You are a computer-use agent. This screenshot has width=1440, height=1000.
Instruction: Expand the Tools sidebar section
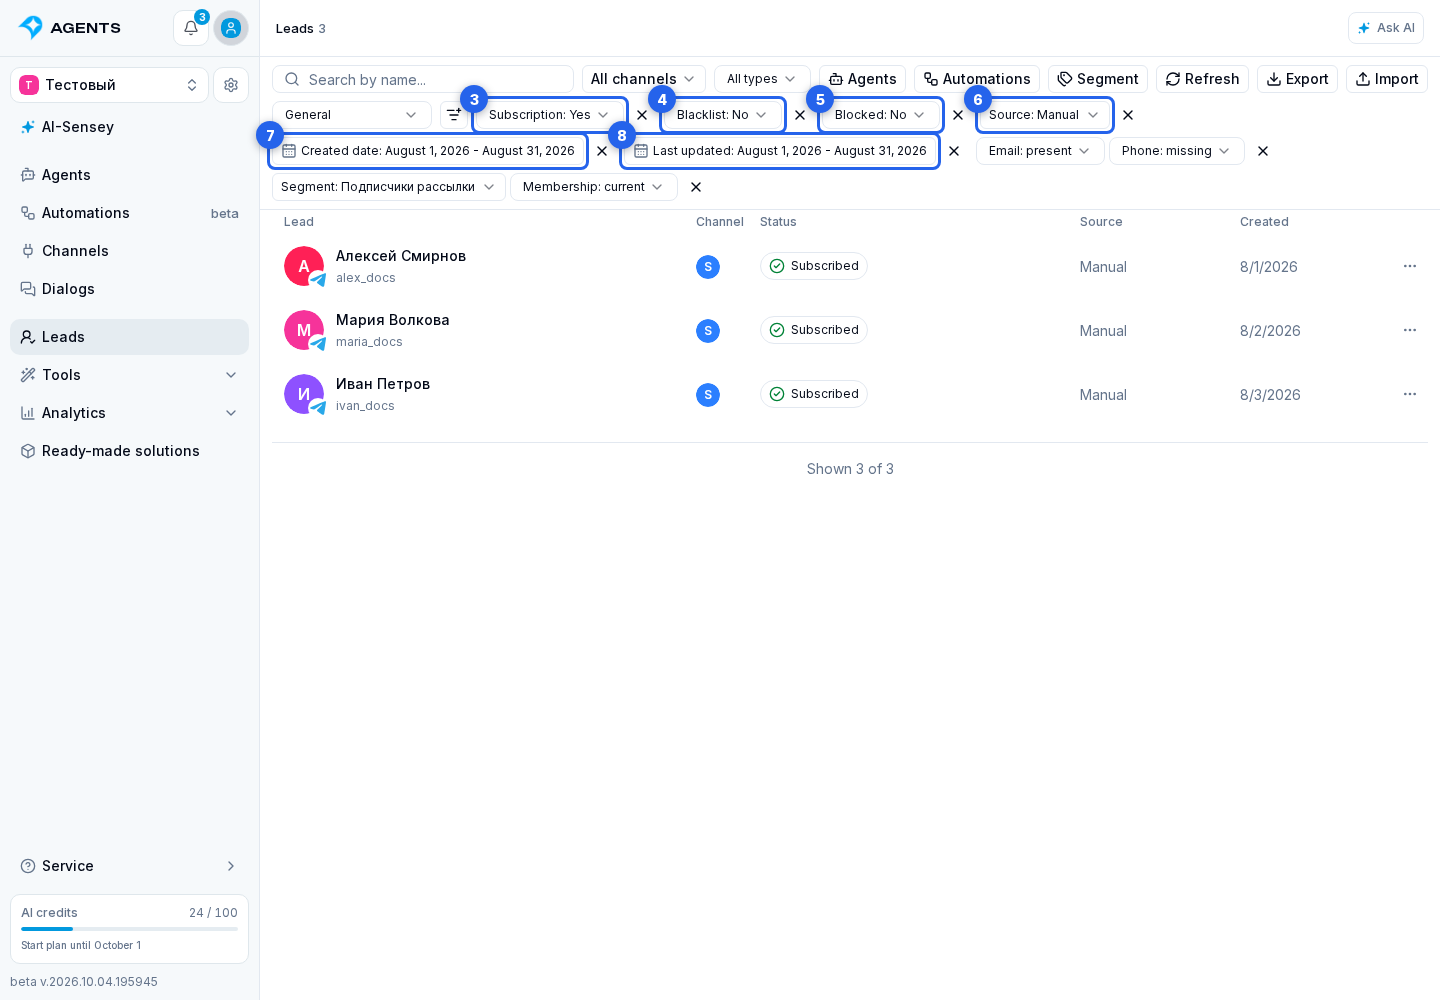pos(130,375)
